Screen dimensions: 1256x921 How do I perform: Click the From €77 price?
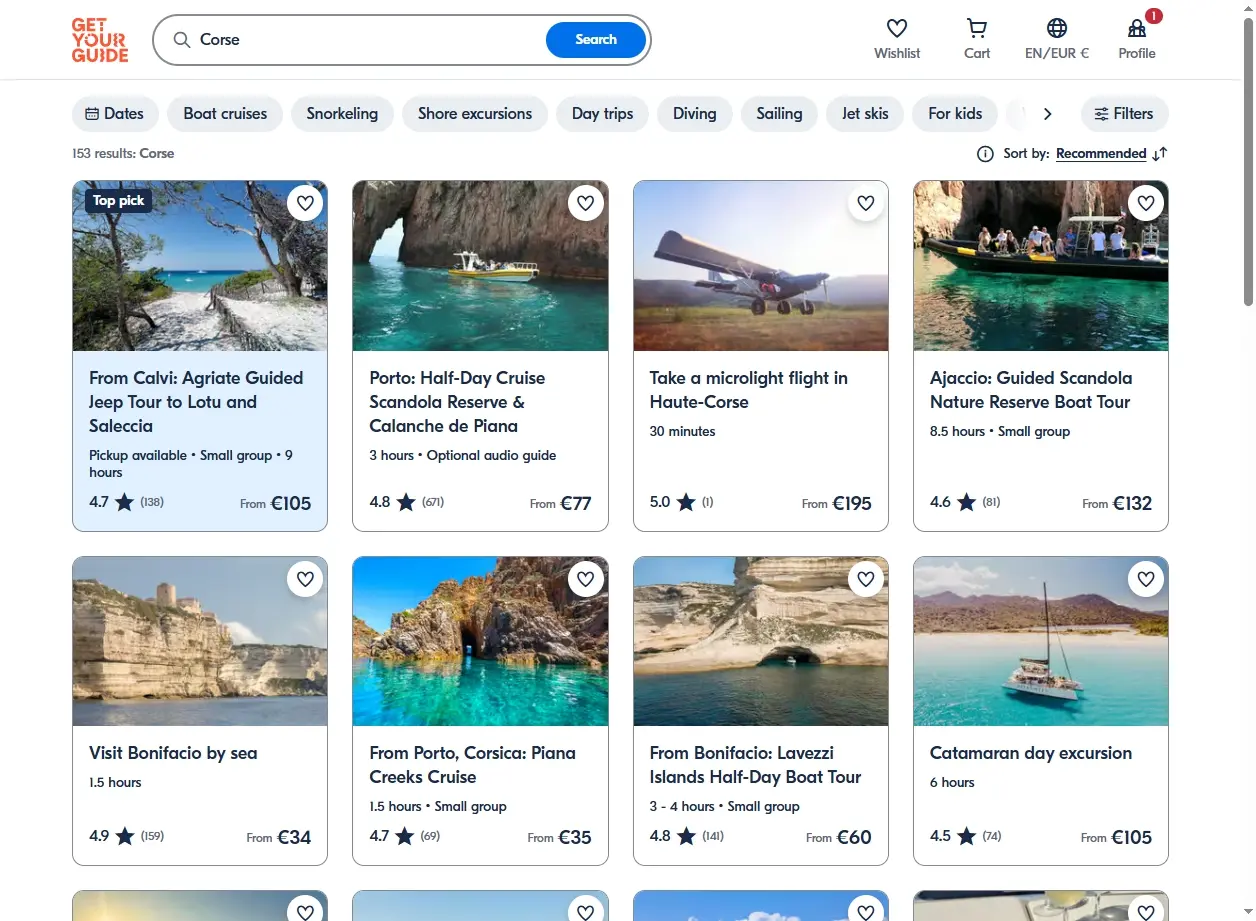point(561,503)
